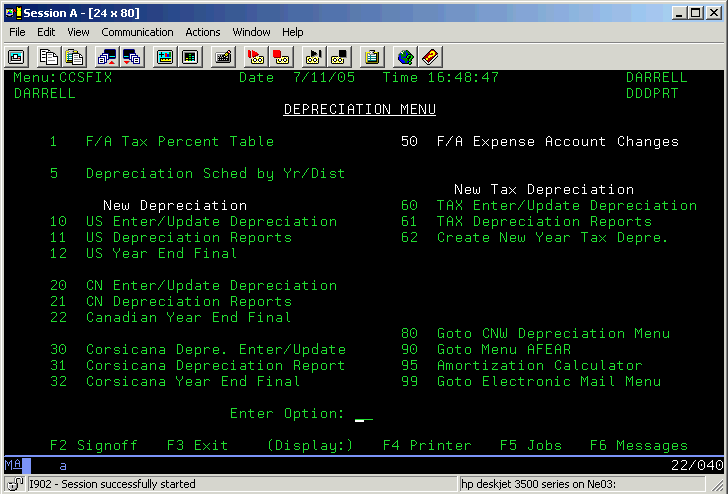Click the globe icon in the toolbar
The image size is (728, 494).
click(x=405, y=56)
